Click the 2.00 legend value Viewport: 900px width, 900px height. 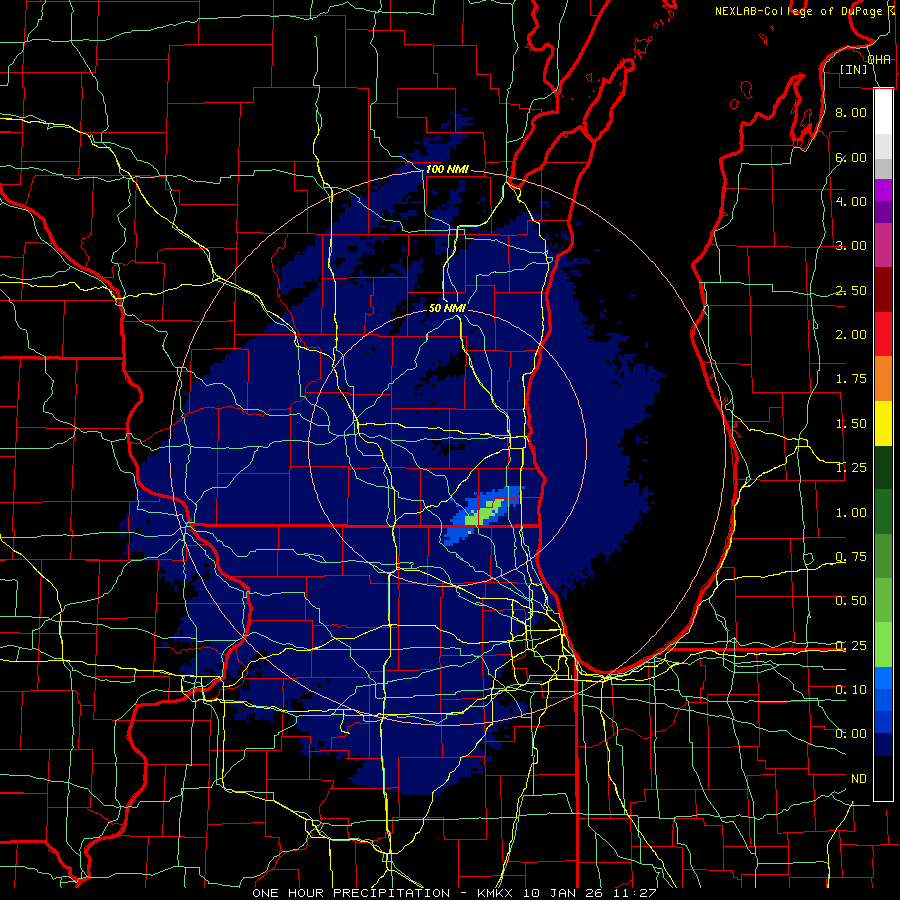850,335
